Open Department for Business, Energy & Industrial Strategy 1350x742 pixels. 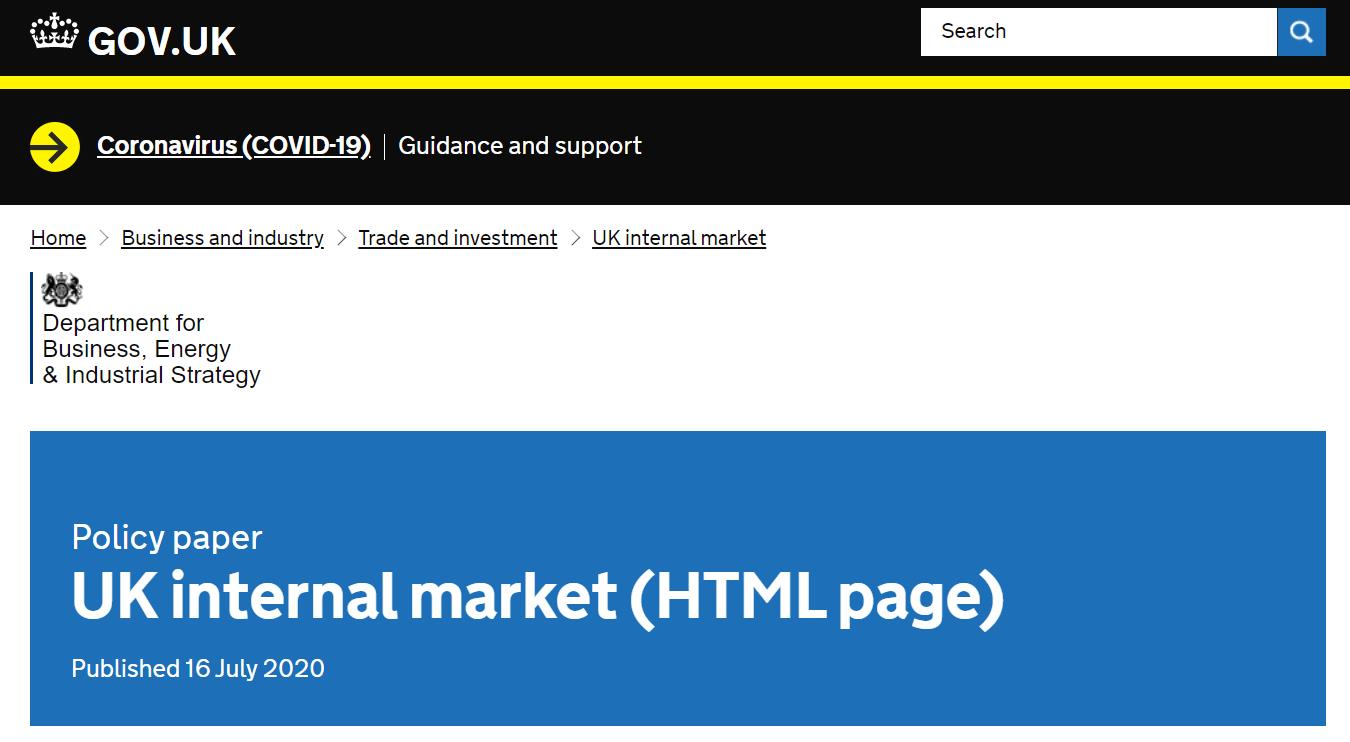coord(151,349)
